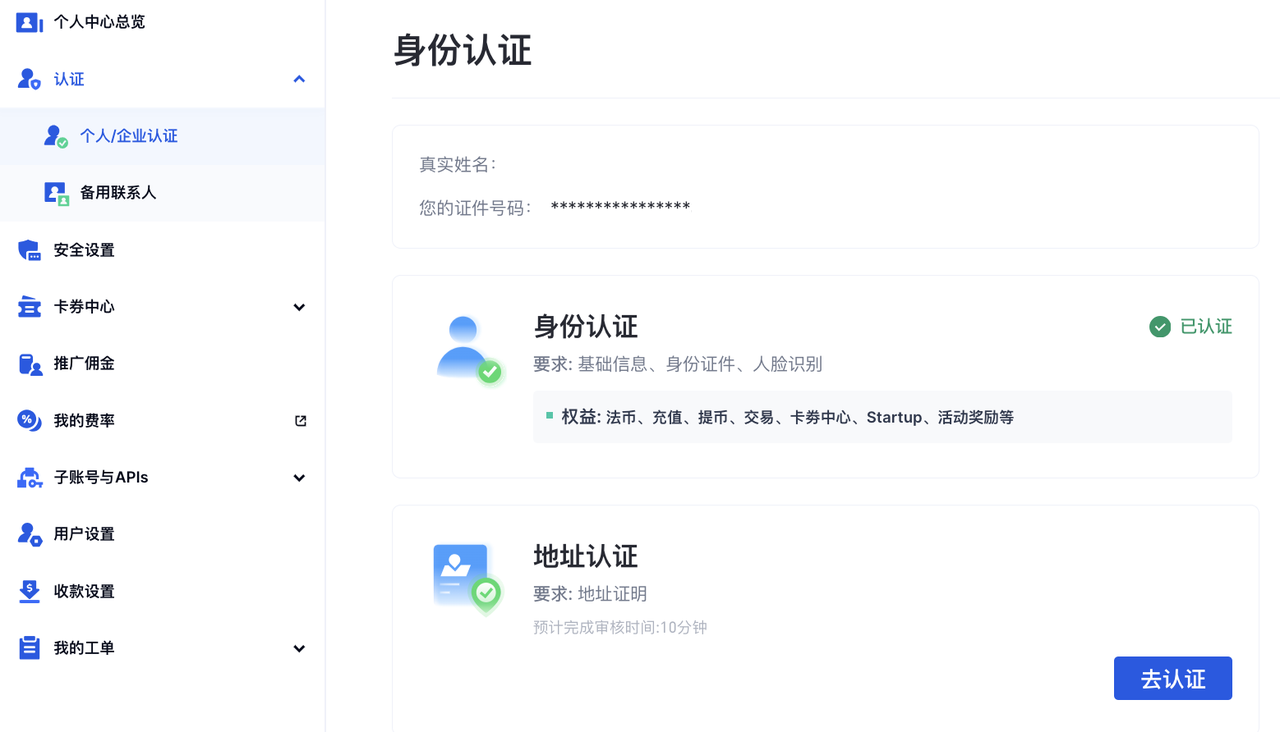Click the 子账号与APIs icon
The image size is (1280, 732).
tap(29, 478)
